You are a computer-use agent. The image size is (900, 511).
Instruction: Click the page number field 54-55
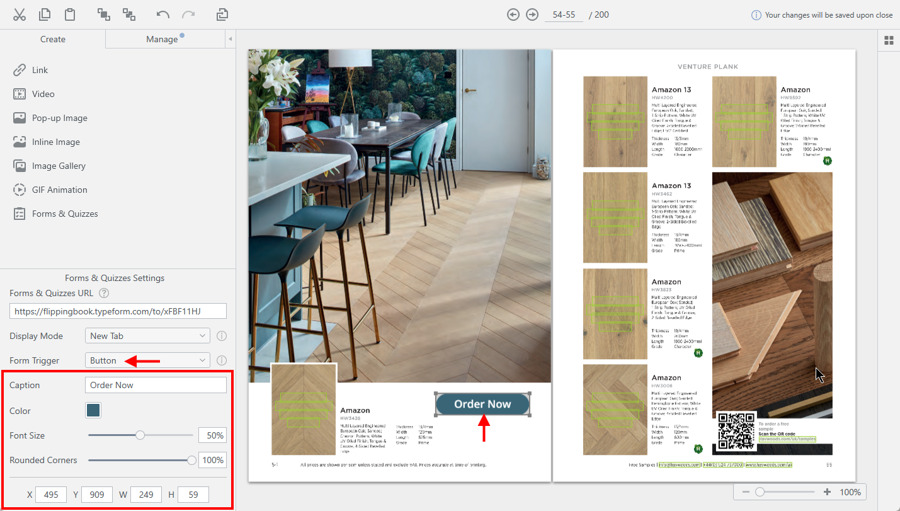pyautogui.click(x=564, y=15)
